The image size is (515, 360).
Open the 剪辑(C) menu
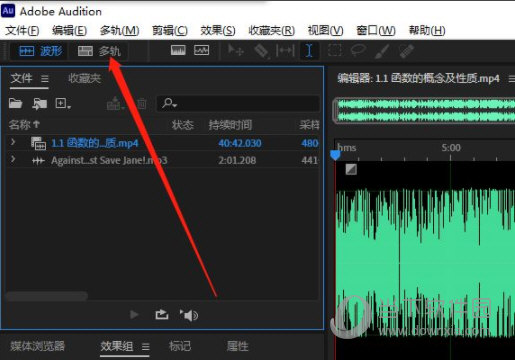(x=170, y=30)
